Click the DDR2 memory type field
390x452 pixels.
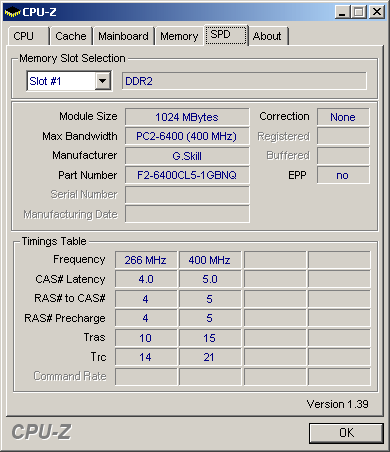pos(244,81)
